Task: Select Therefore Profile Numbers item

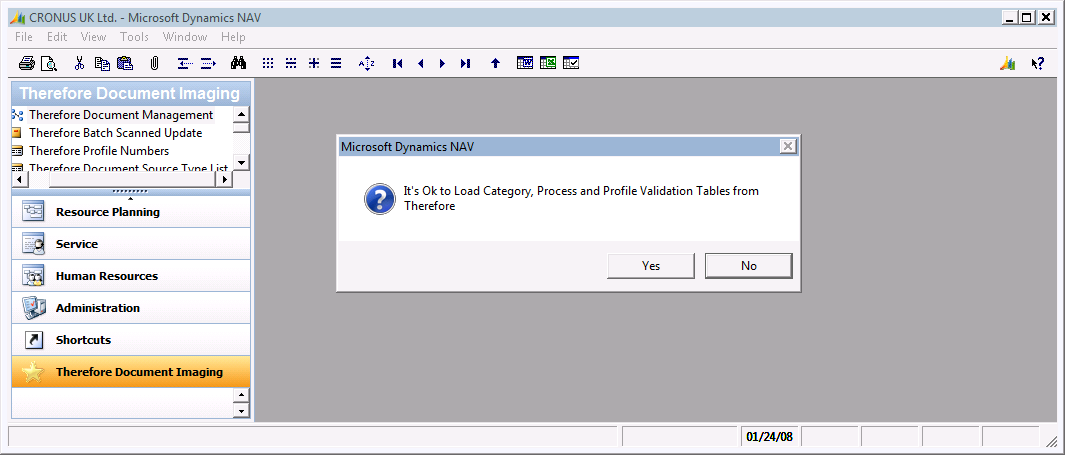Action: coord(99,150)
